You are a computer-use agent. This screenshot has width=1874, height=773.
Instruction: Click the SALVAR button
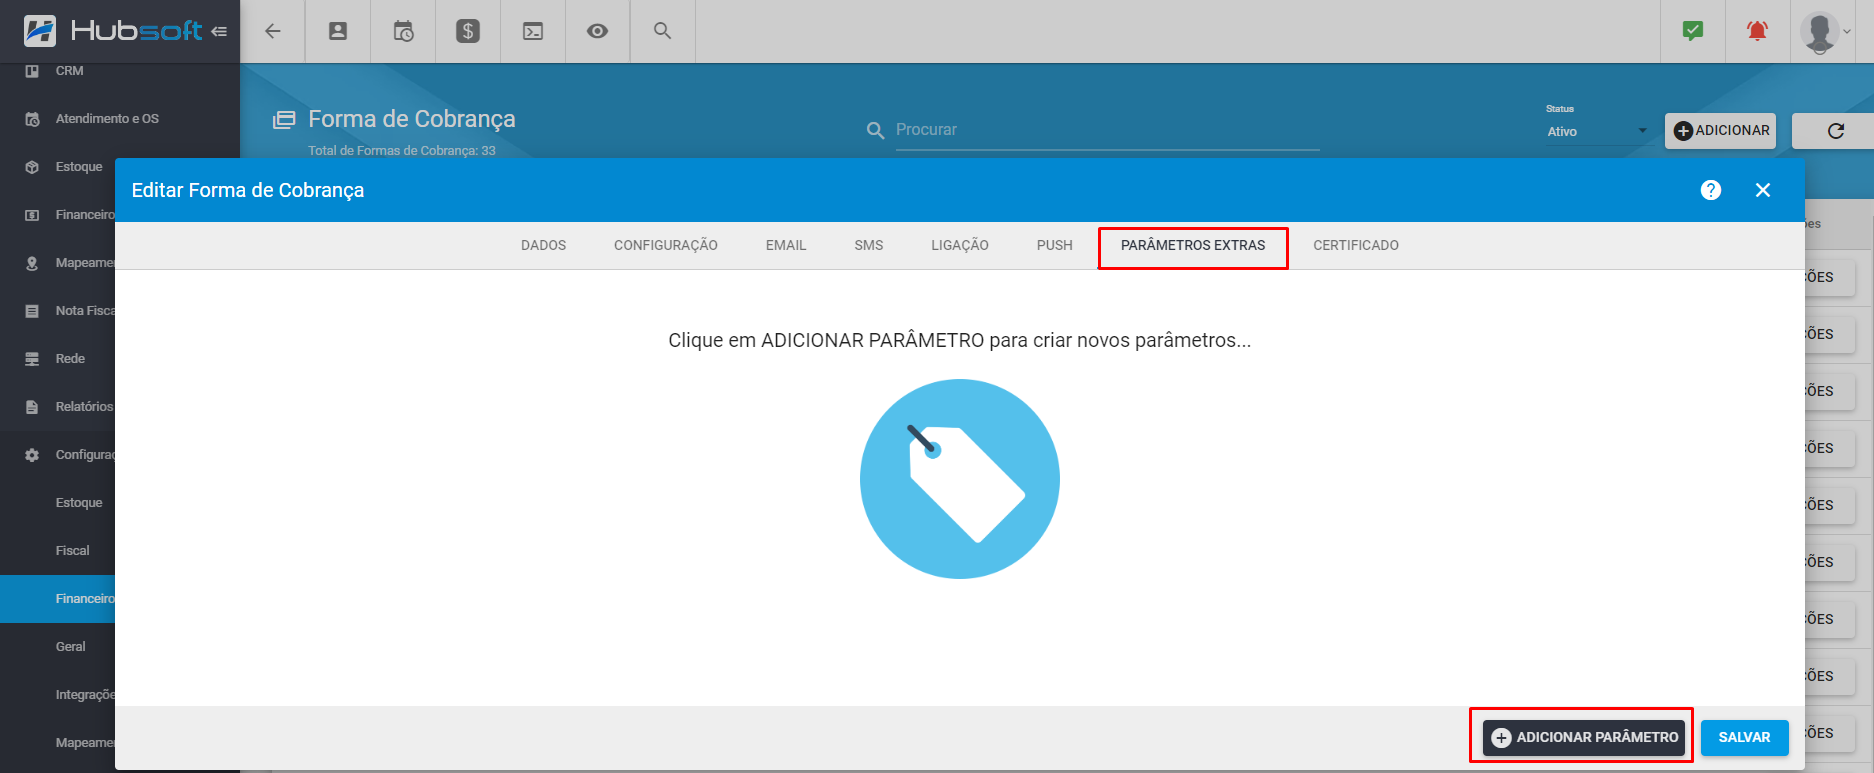(1745, 737)
